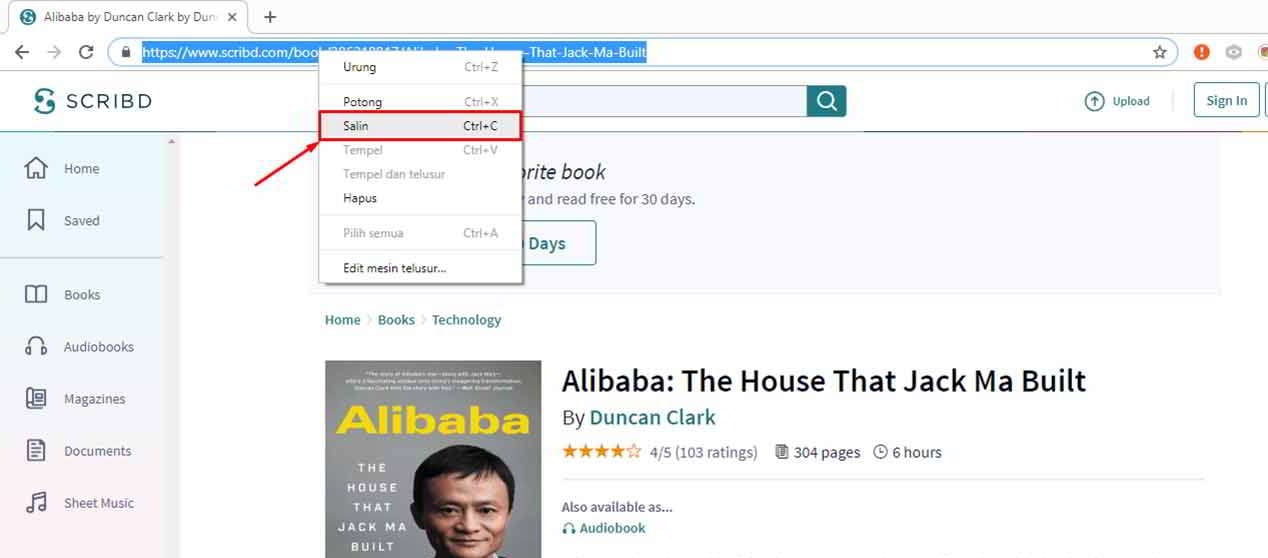The image size is (1268, 558).
Task: Open Edit mesin telusur menu entry
Action: tap(420, 268)
